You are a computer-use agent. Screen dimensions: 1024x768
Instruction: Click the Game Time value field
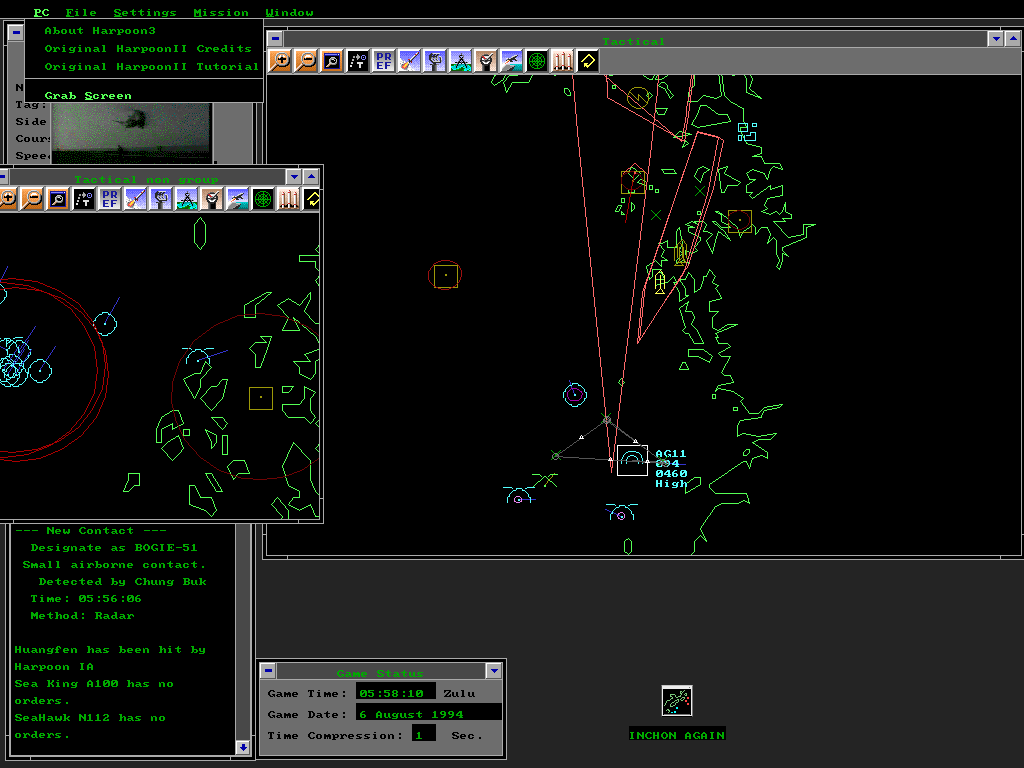[396, 692]
